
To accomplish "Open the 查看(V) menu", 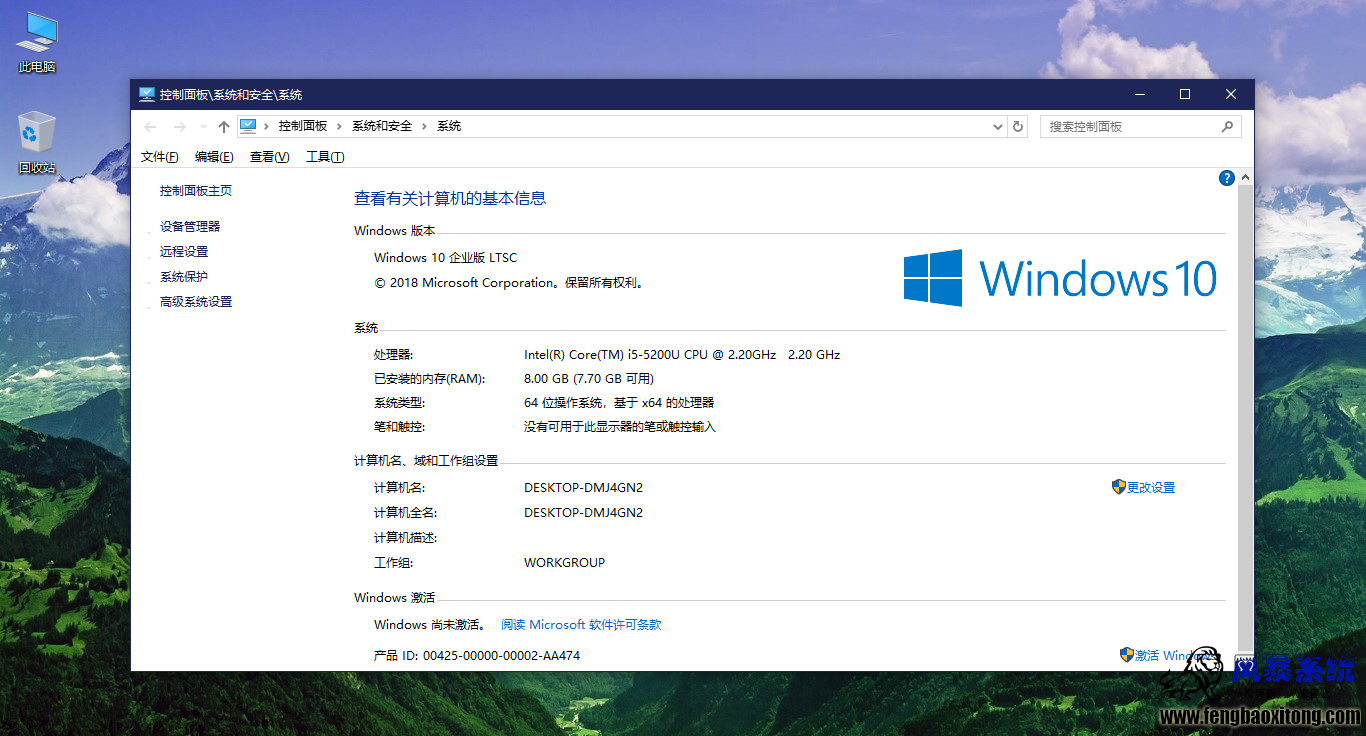I will 269,157.
